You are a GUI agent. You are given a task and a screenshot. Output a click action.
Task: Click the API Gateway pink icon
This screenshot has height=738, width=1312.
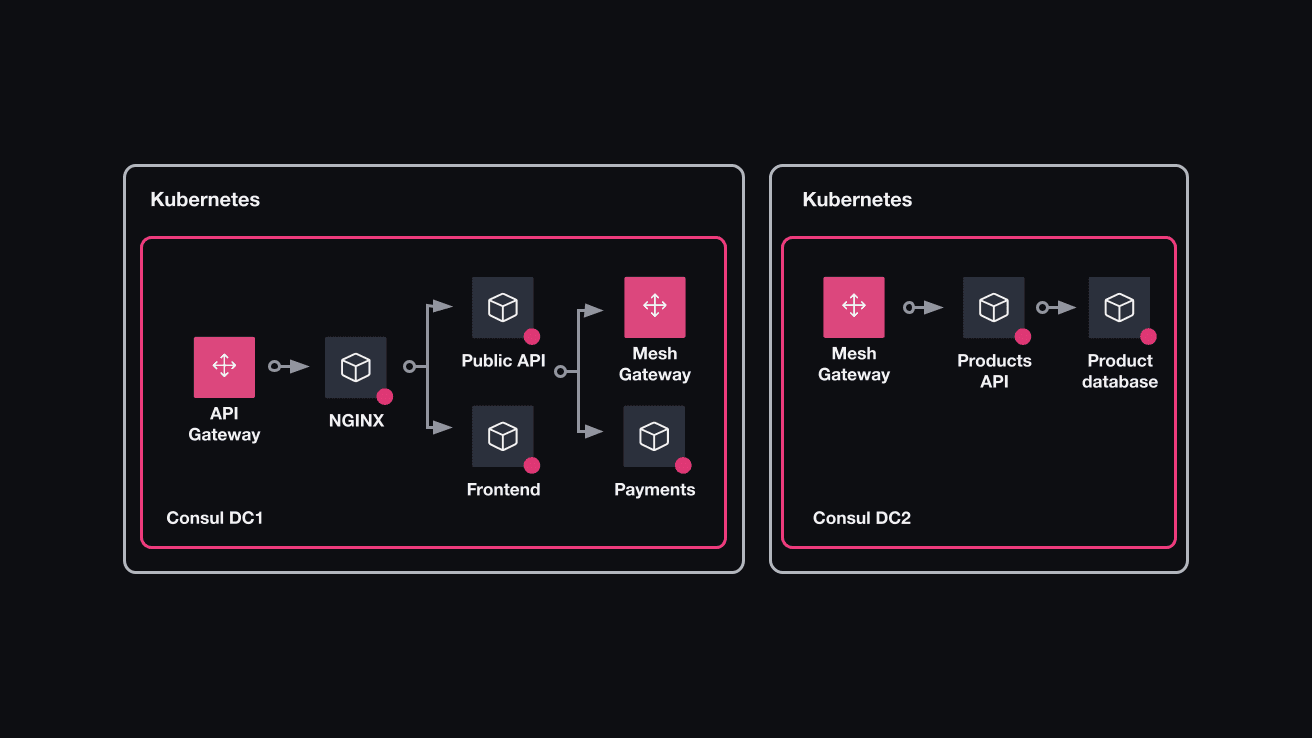click(x=224, y=367)
